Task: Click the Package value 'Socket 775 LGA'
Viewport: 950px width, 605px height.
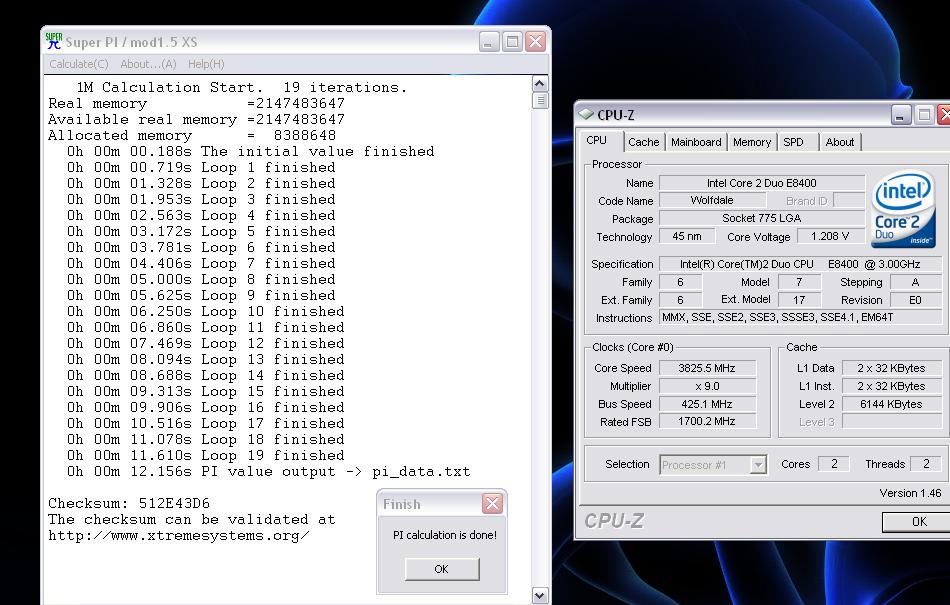Action: click(762, 218)
